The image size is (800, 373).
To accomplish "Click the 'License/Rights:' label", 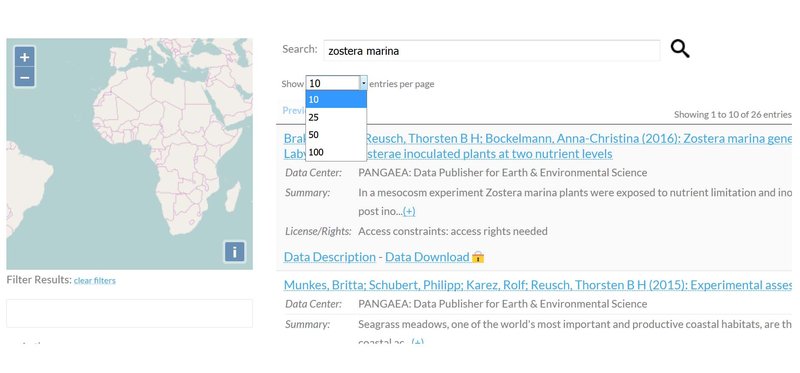I will (318, 231).
